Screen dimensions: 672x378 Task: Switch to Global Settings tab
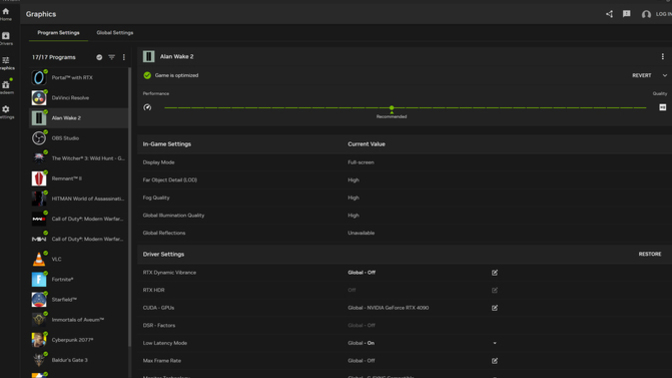(x=115, y=33)
